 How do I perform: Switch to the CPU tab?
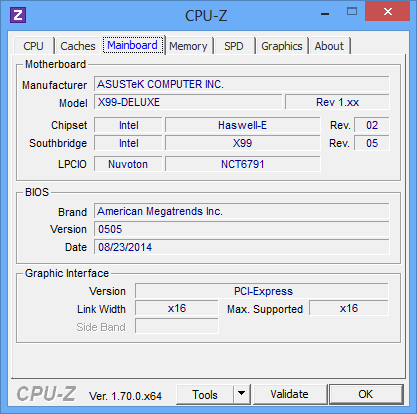click(33, 46)
